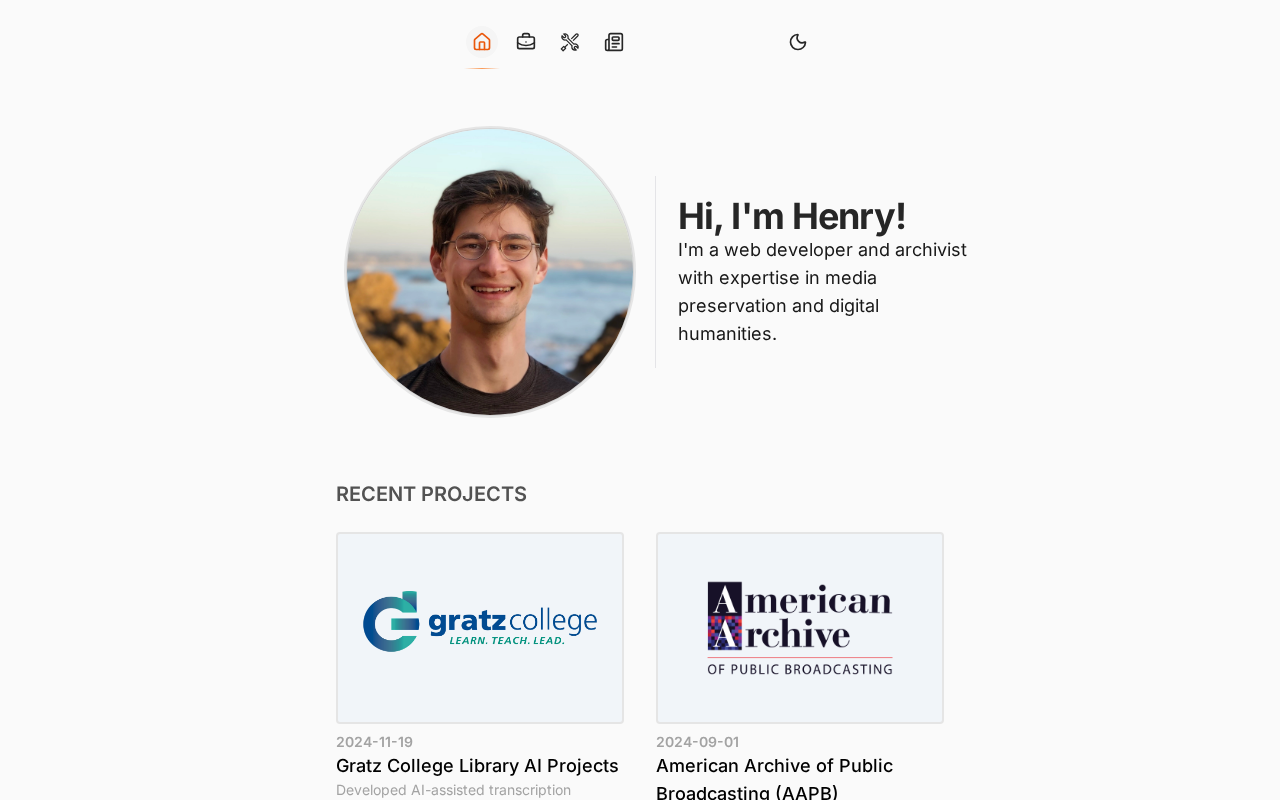The height and width of the screenshot is (800, 1280).
Task: Toggle dark mode with moon icon
Action: point(798,42)
